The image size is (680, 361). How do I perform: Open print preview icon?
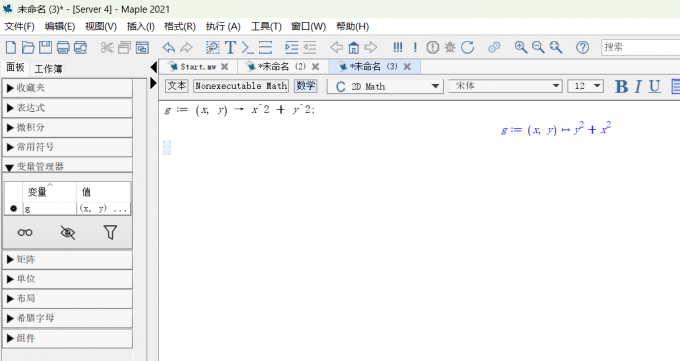click(x=80, y=47)
